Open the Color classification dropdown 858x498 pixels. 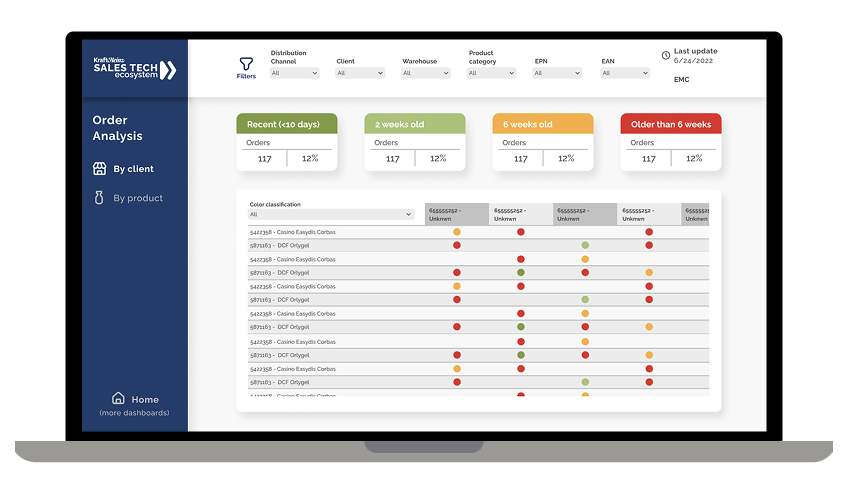coord(331,215)
